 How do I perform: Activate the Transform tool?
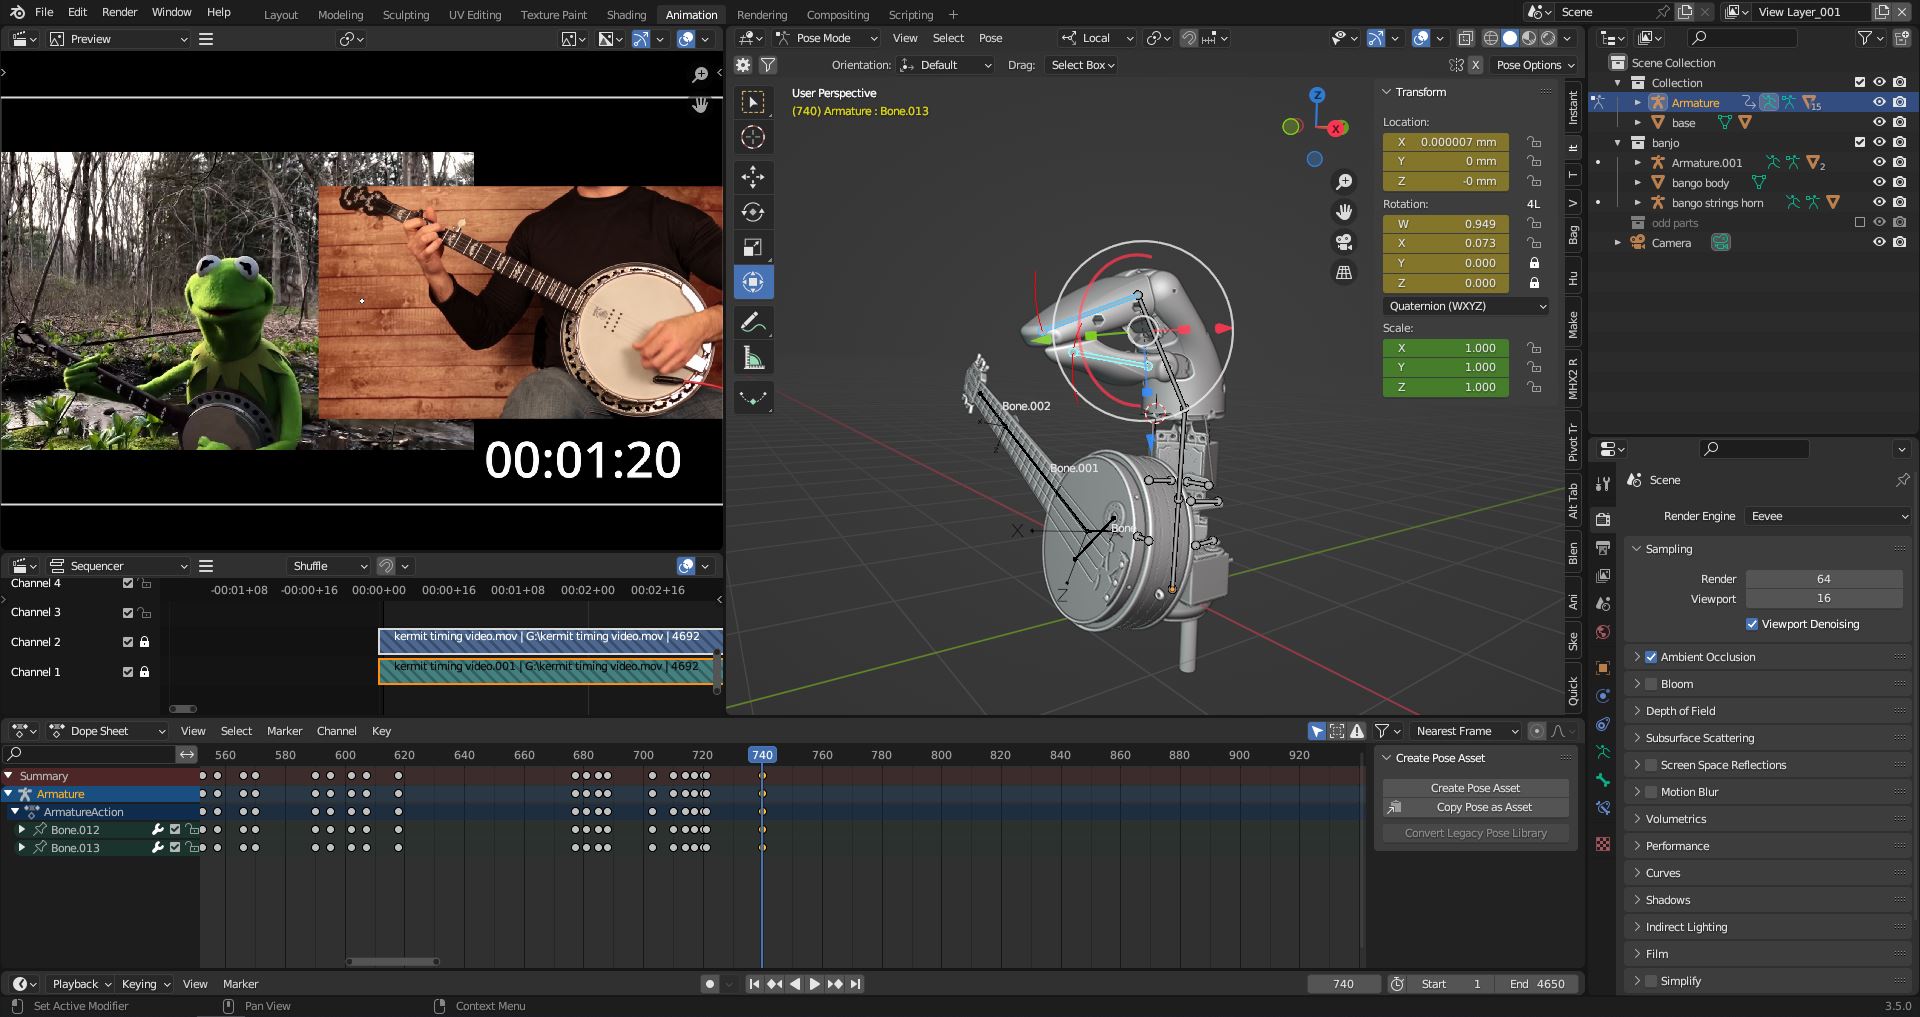tap(753, 282)
